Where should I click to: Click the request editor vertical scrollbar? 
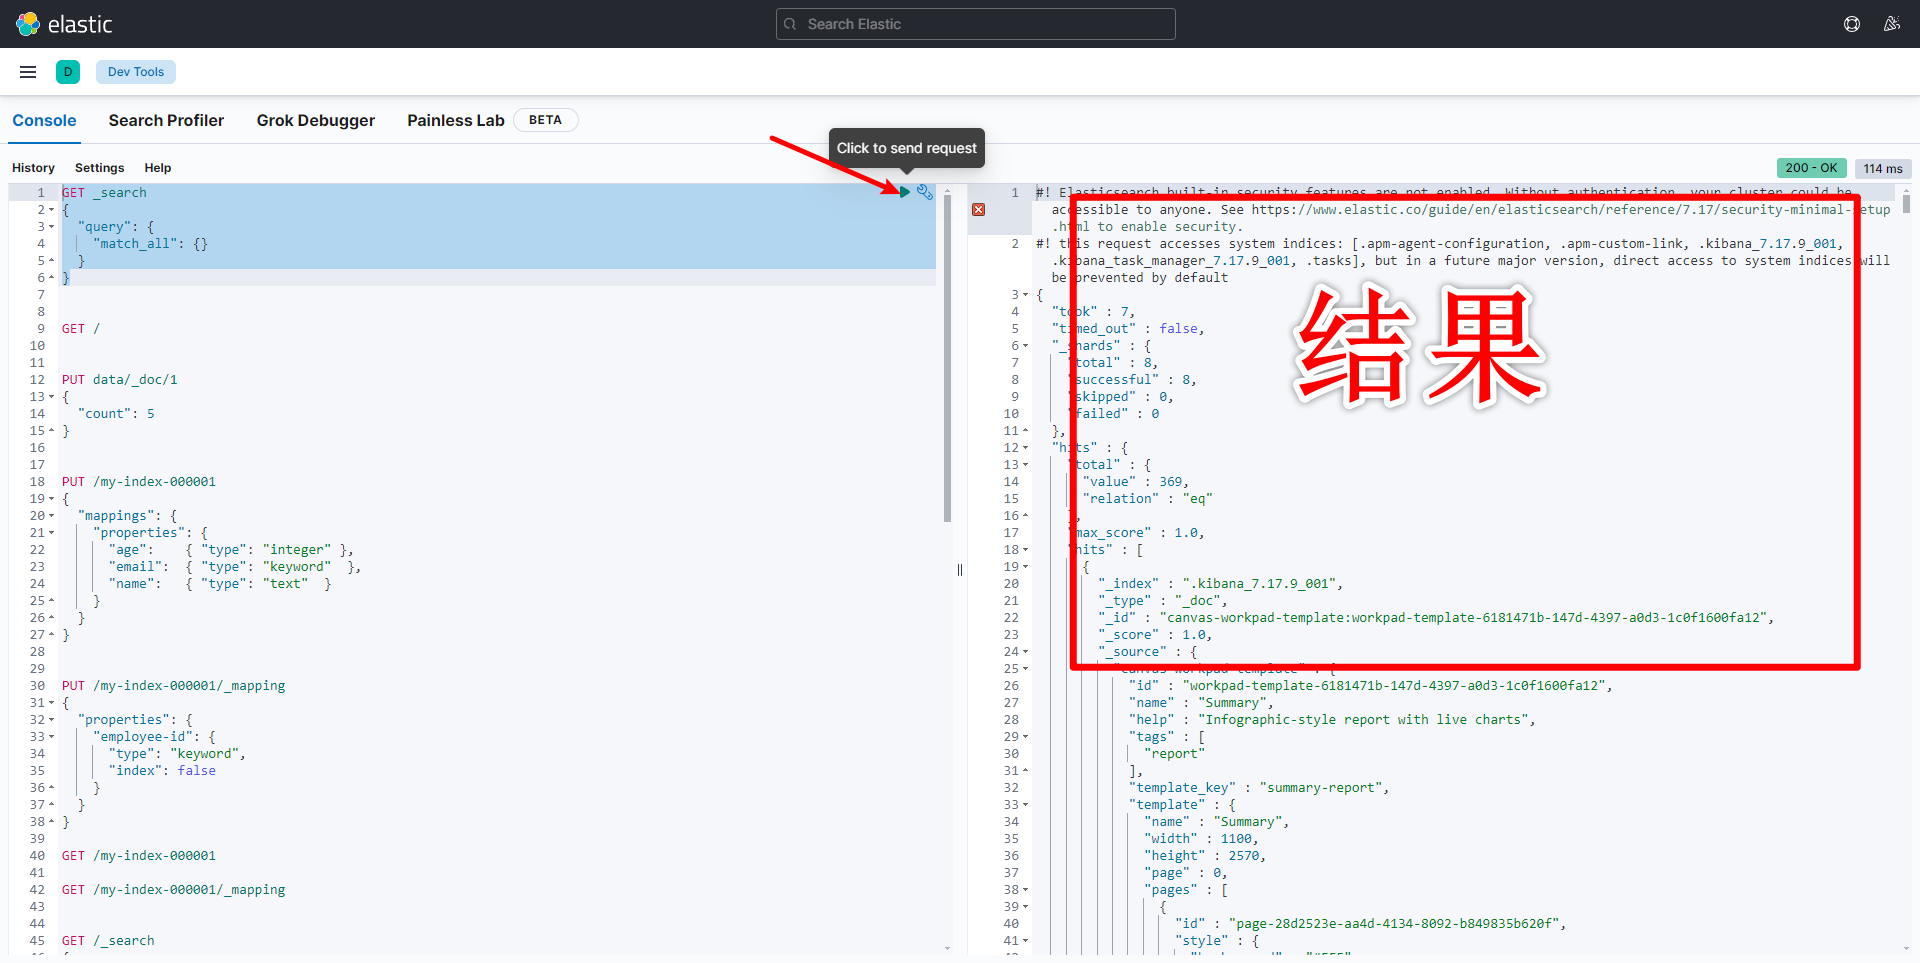(x=947, y=360)
